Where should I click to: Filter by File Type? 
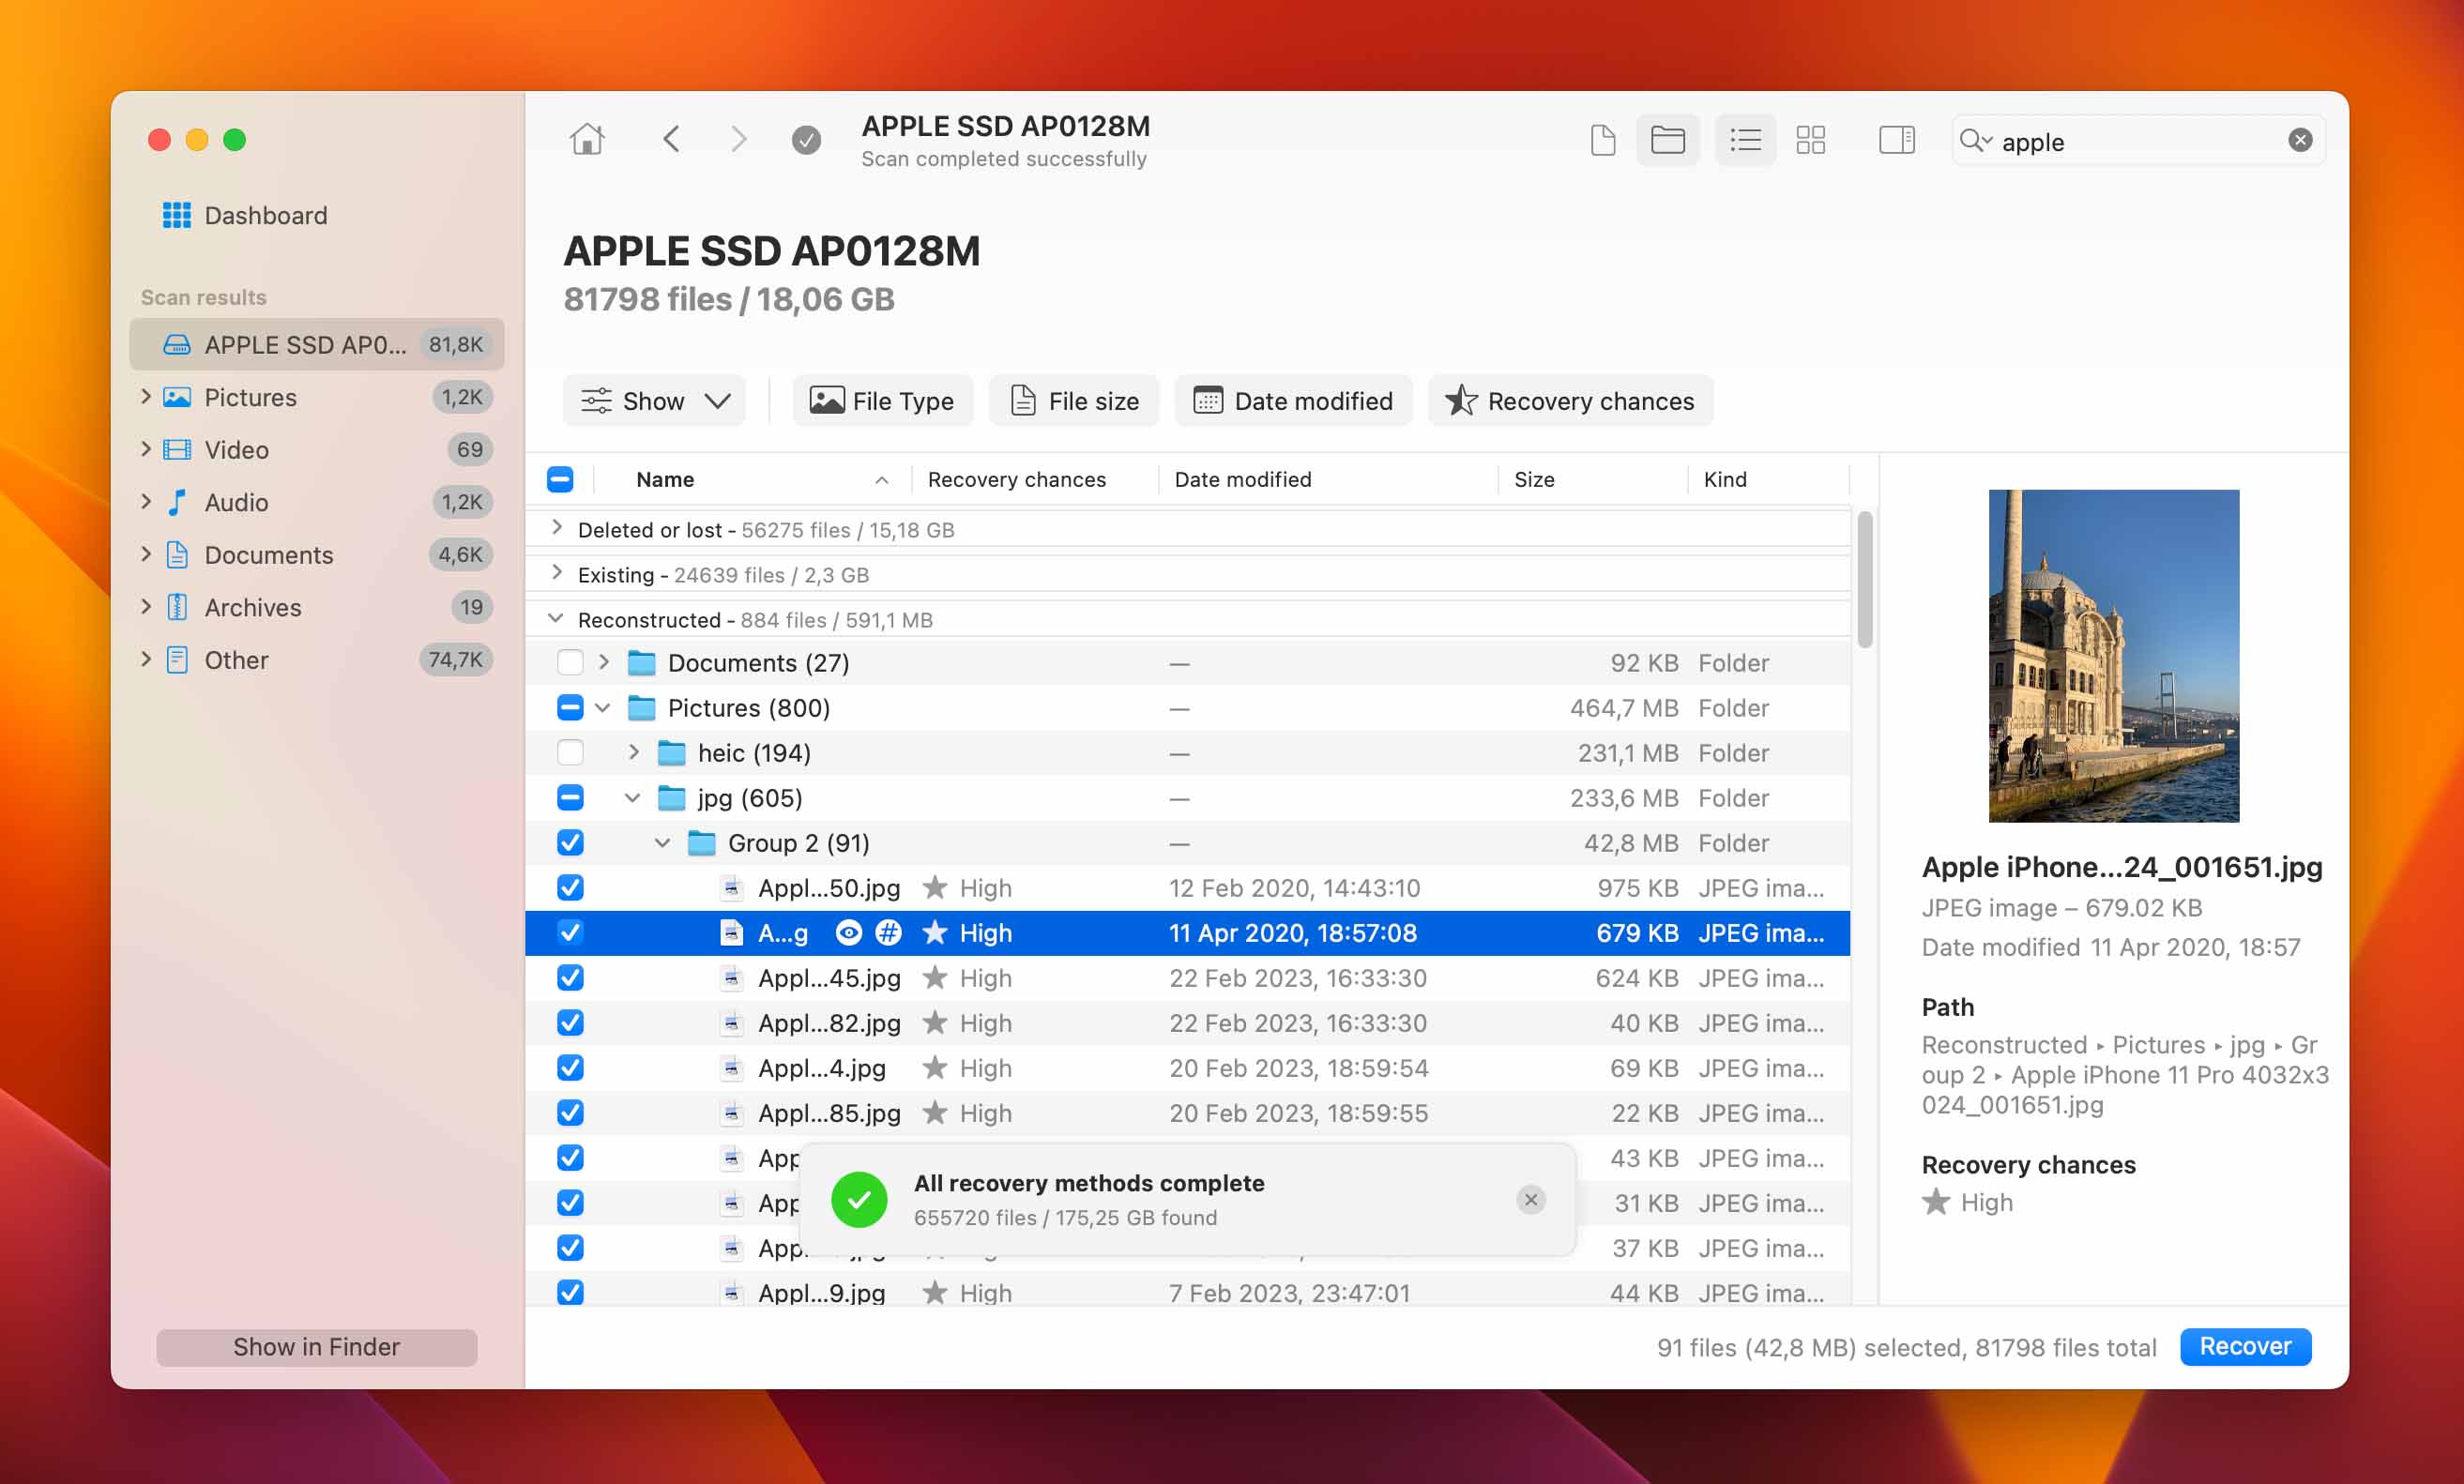click(882, 401)
